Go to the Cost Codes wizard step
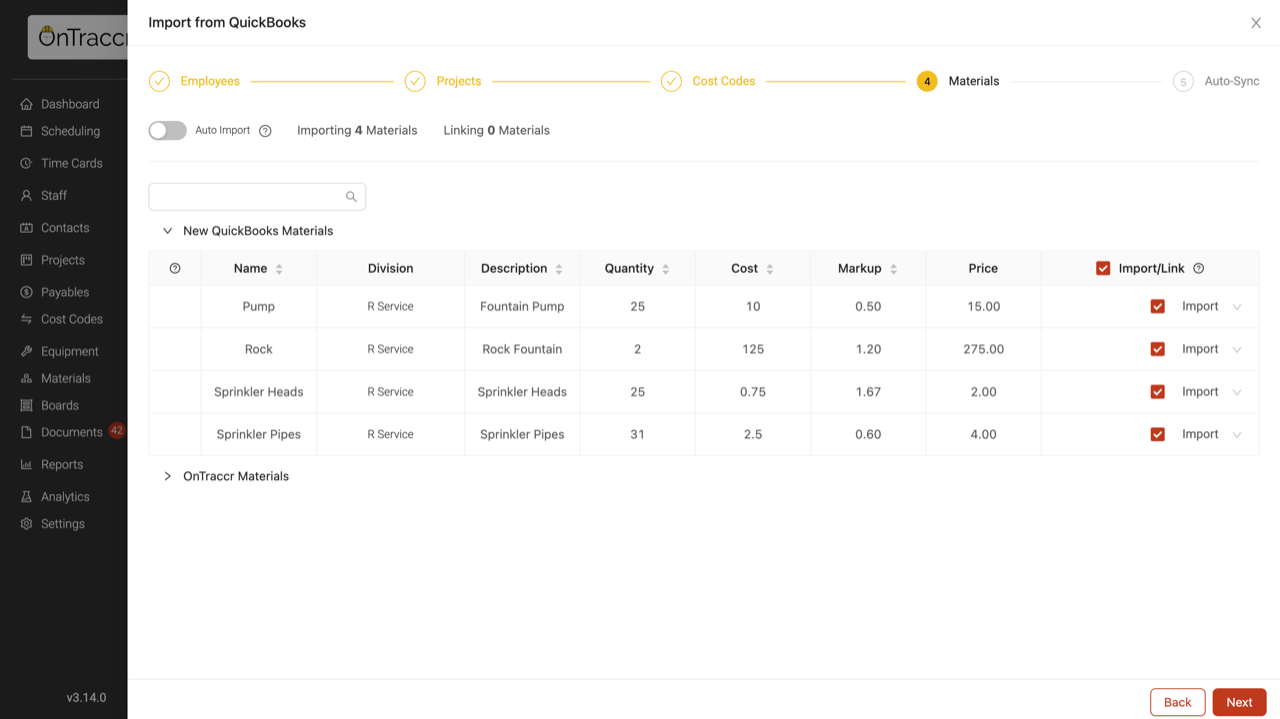 (x=708, y=81)
